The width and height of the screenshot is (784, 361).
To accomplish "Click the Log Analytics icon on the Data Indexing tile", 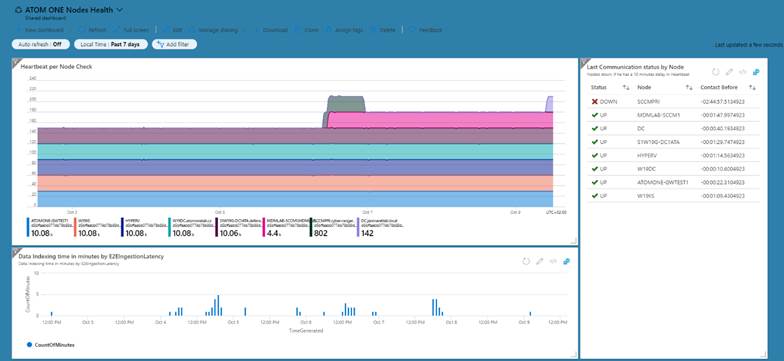I will coord(566,261).
